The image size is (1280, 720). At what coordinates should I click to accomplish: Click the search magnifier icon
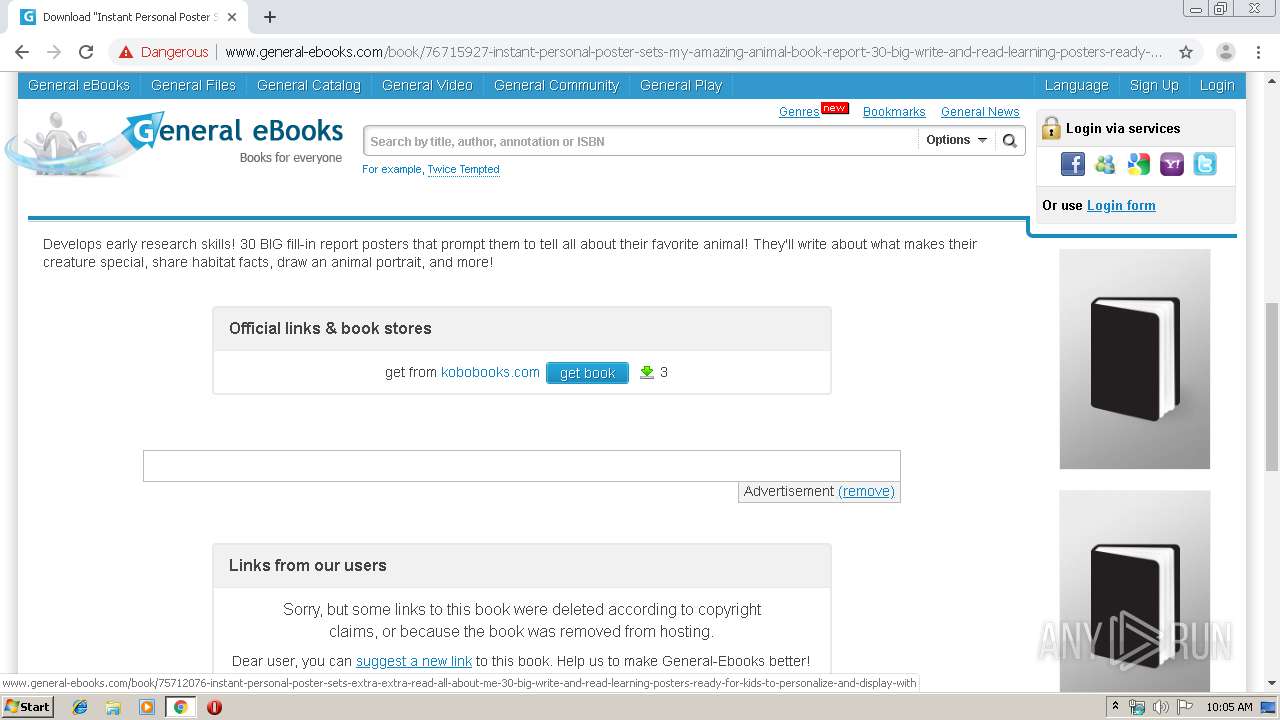pos(1010,141)
